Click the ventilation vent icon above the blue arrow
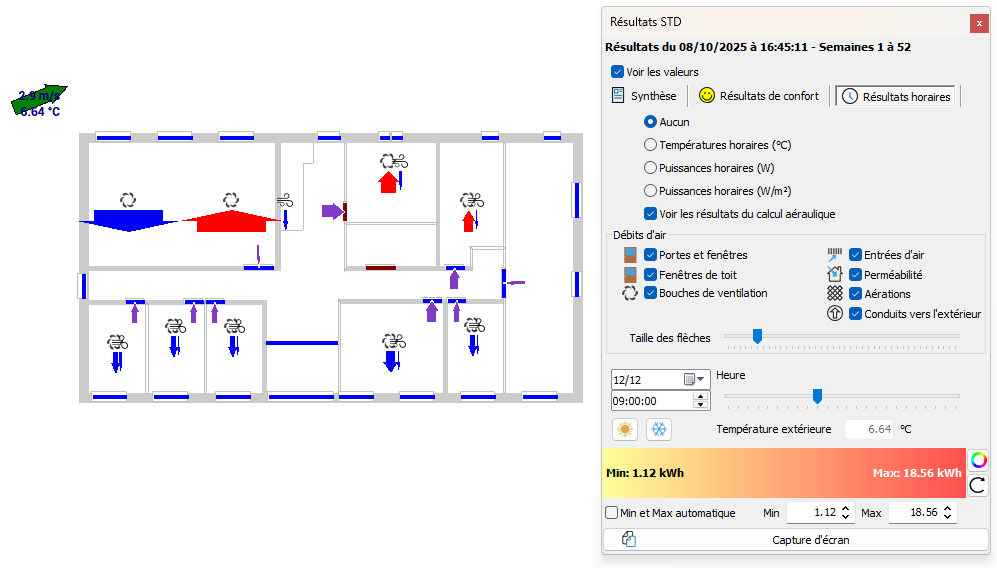Image resolution: width=997 pixels, height=568 pixels. [x=128, y=200]
